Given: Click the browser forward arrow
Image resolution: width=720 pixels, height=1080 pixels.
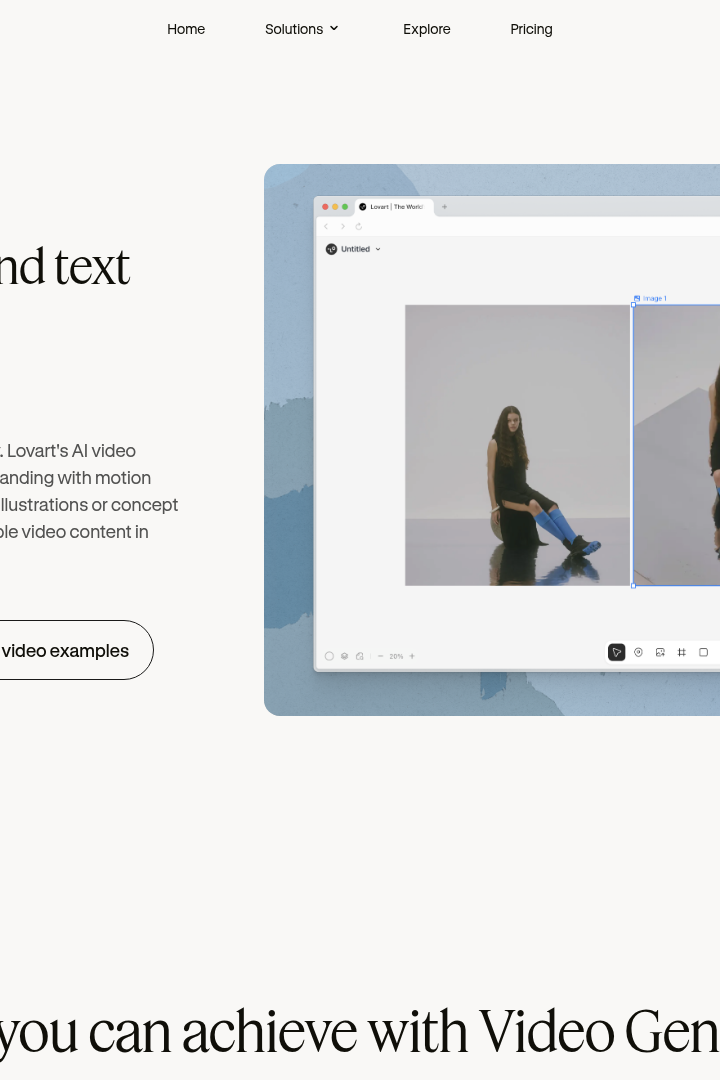Looking at the screenshot, I should pos(342,227).
